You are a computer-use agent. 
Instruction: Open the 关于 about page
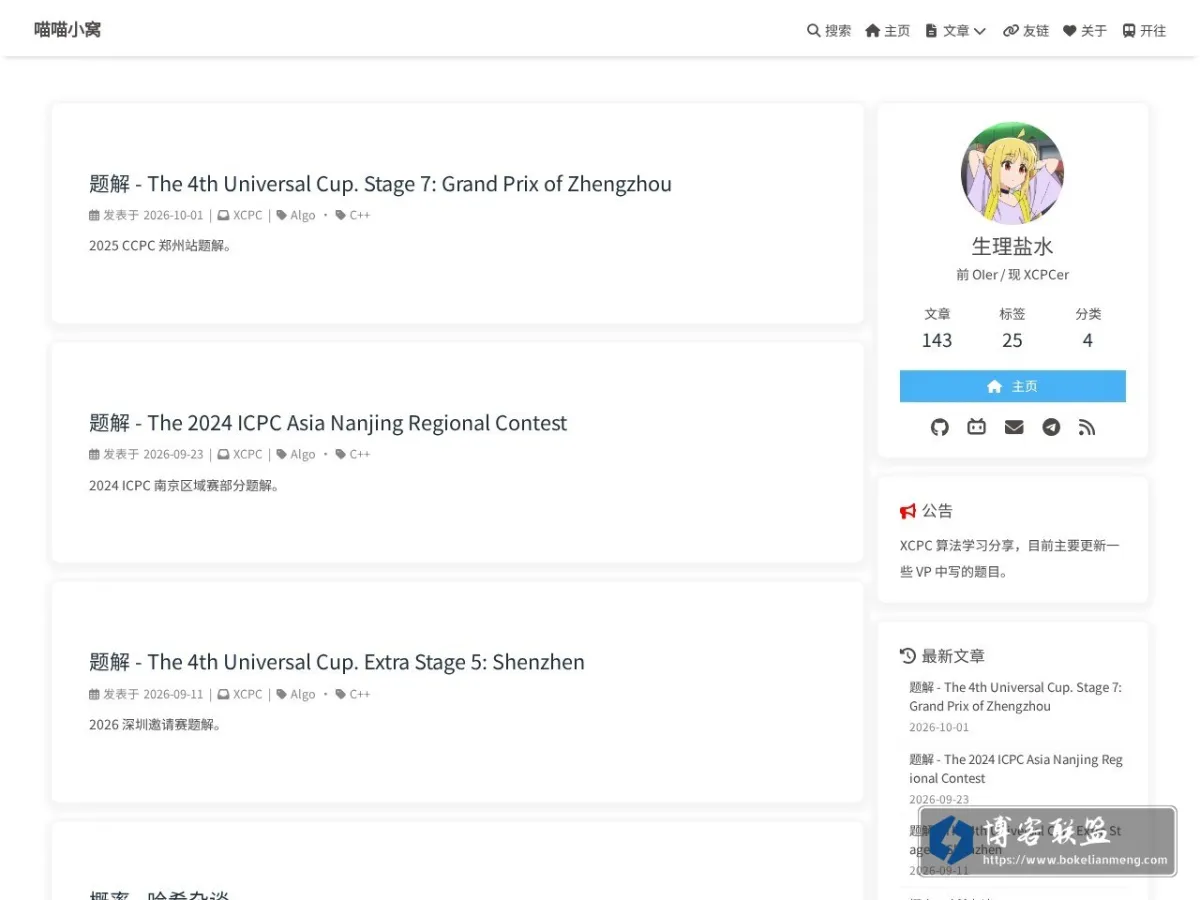pos(1085,31)
